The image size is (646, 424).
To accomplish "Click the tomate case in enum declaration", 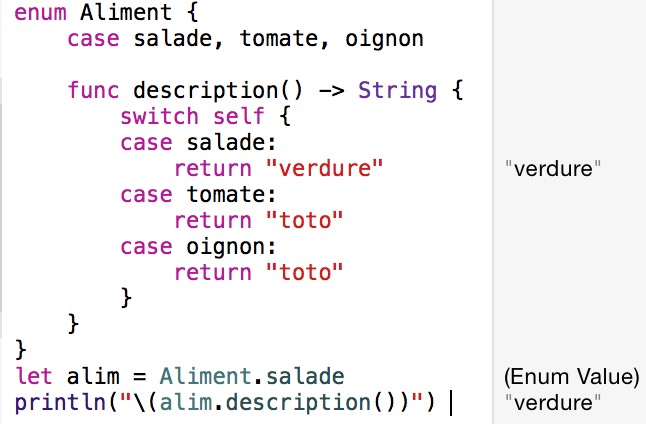I will coord(279,39).
